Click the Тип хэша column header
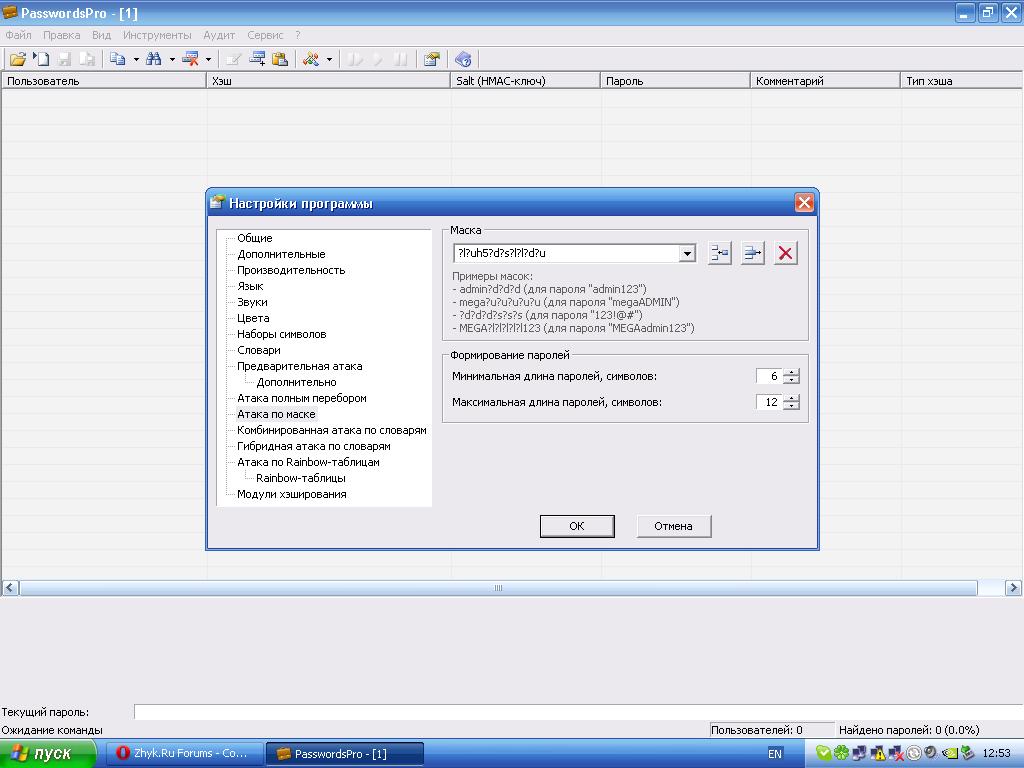Image resolution: width=1024 pixels, height=768 pixels. 962,81
